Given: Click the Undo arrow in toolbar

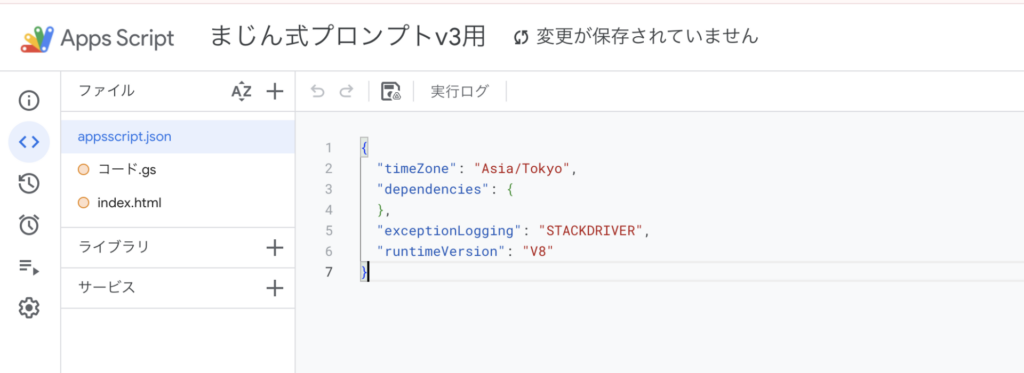Looking at the screenshot, I should pyautogui.click(x=317, y=92).
